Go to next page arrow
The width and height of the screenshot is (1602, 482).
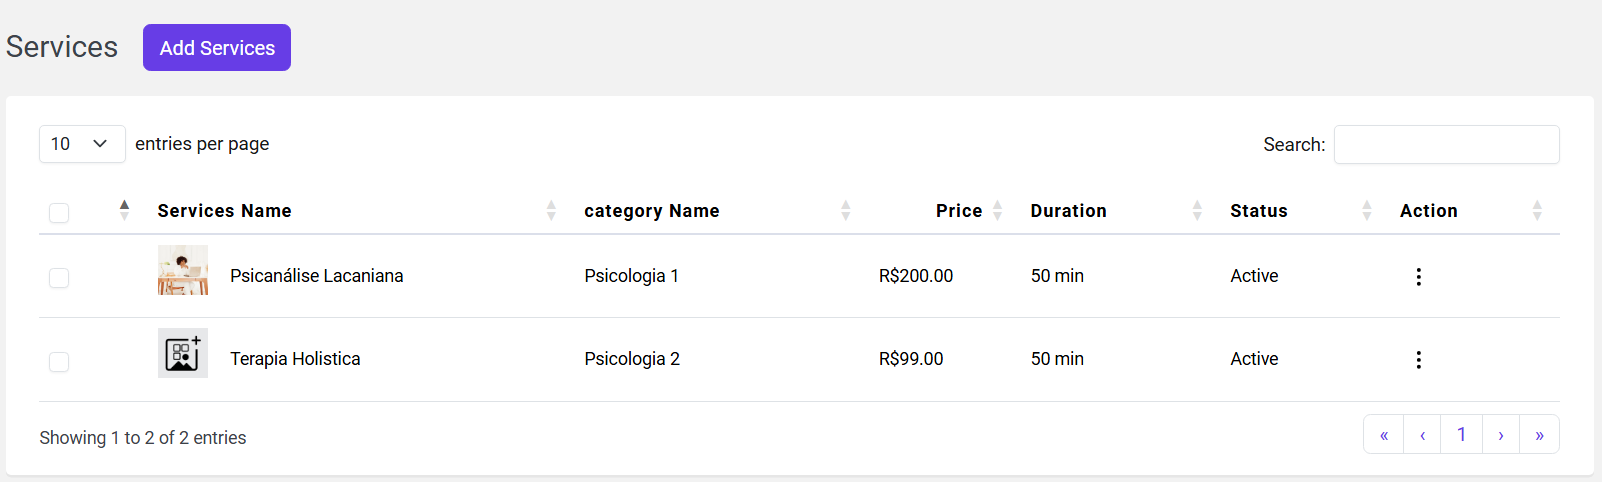point(1501,435)
